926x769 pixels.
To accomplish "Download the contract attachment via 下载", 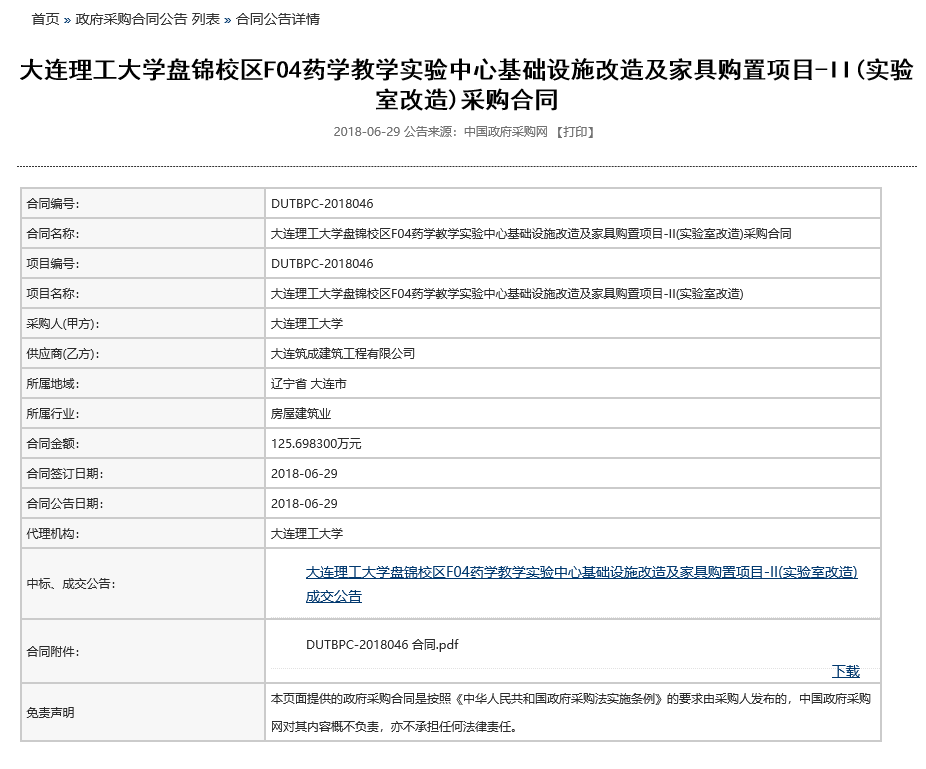I will tap(845, 671).
